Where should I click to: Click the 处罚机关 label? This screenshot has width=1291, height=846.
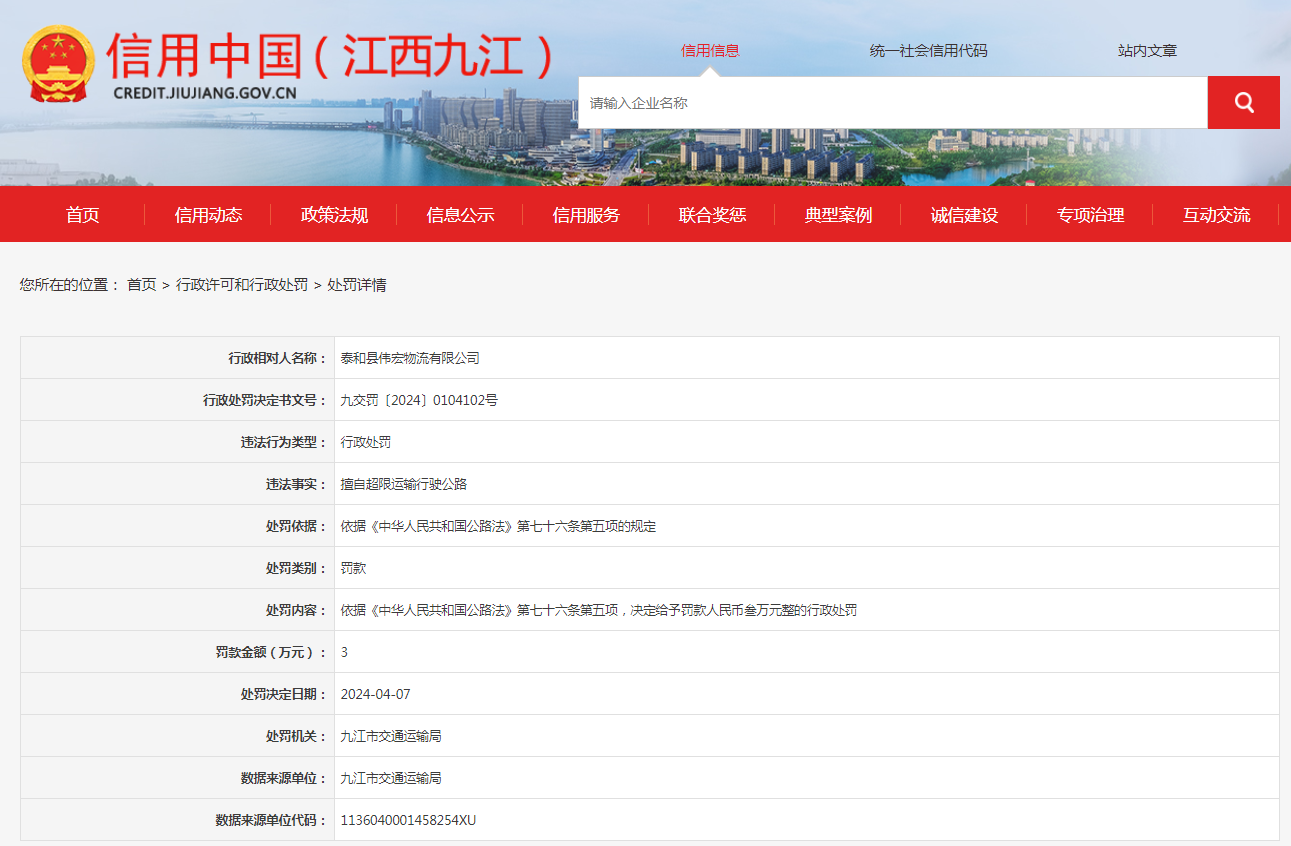[x=296, y=736]
